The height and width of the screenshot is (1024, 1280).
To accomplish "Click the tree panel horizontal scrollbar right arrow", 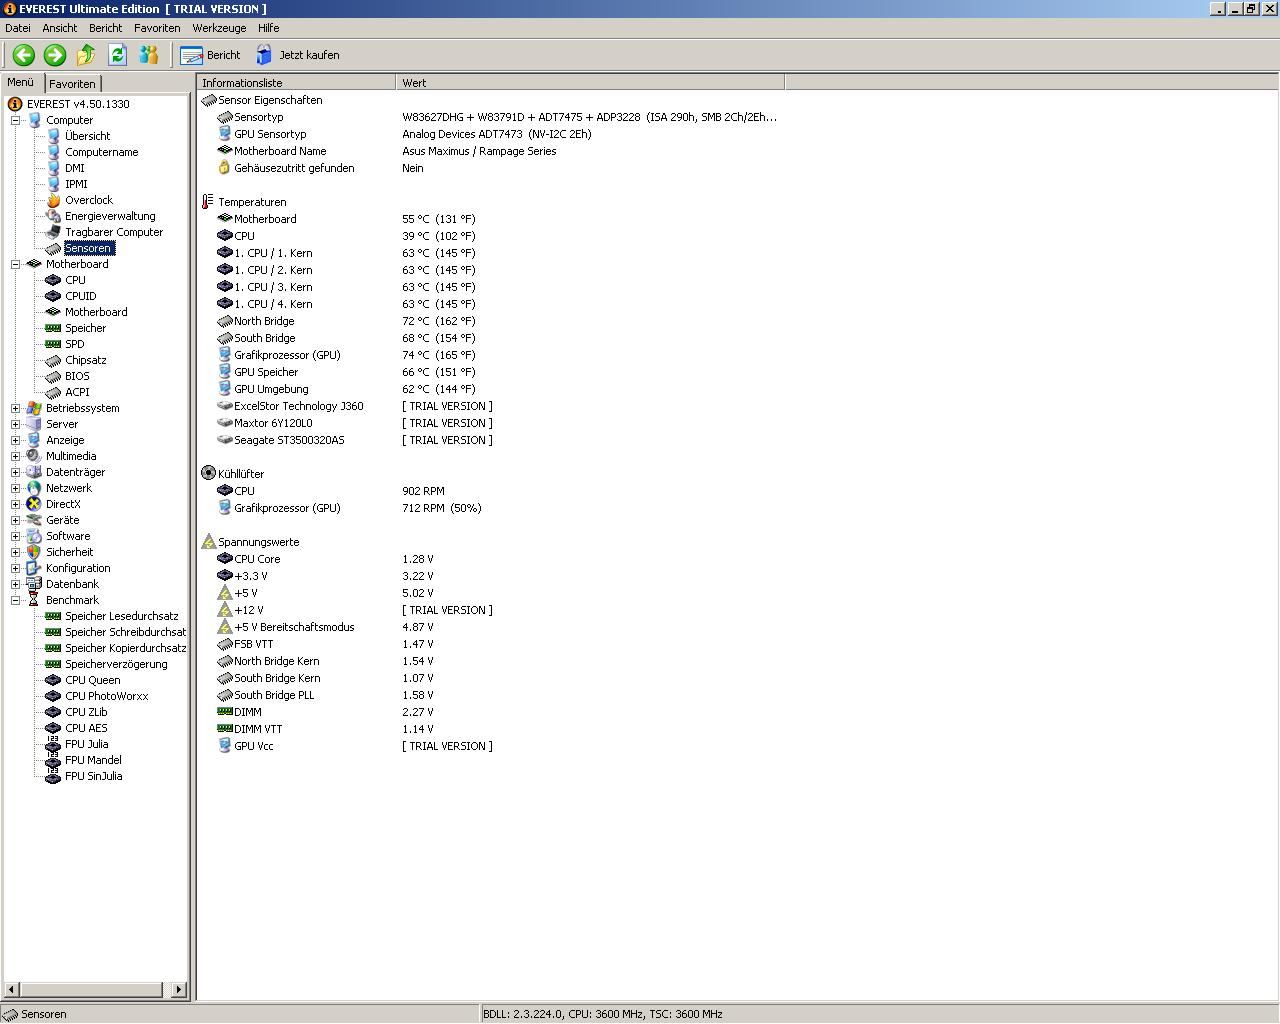I will [179, 990].
